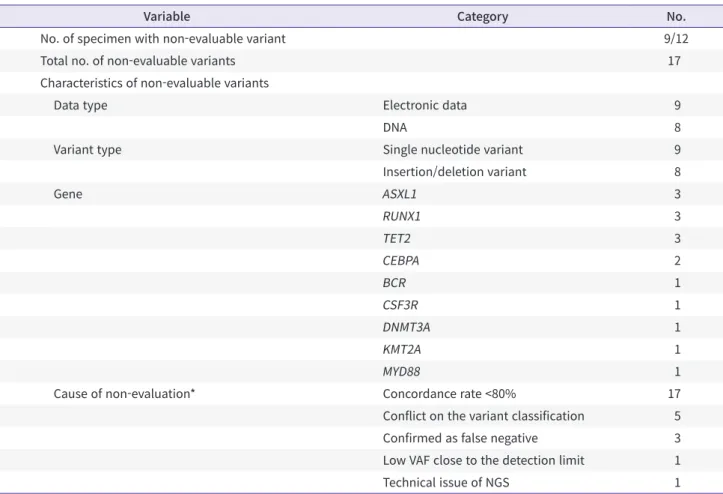Click 'Single nucleotide variant' cell
Screen dimensions: 723x494
452,149
